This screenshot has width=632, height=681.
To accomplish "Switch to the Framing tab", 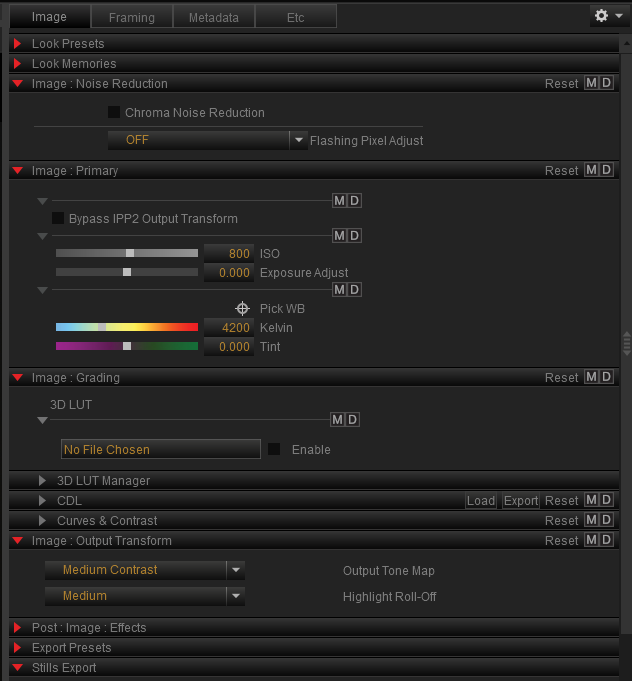I will (132, 17).
